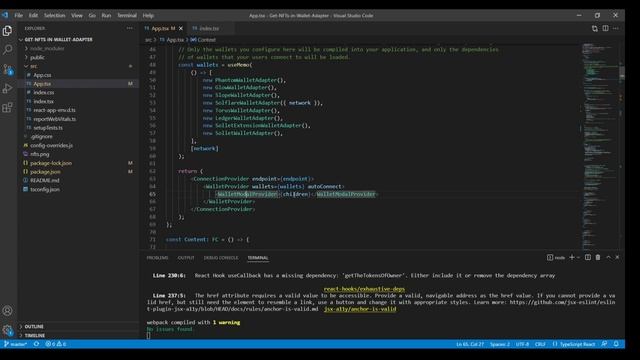Expand the Timeline section
This screenshot has height=360, width=640.
pos(35,336)
